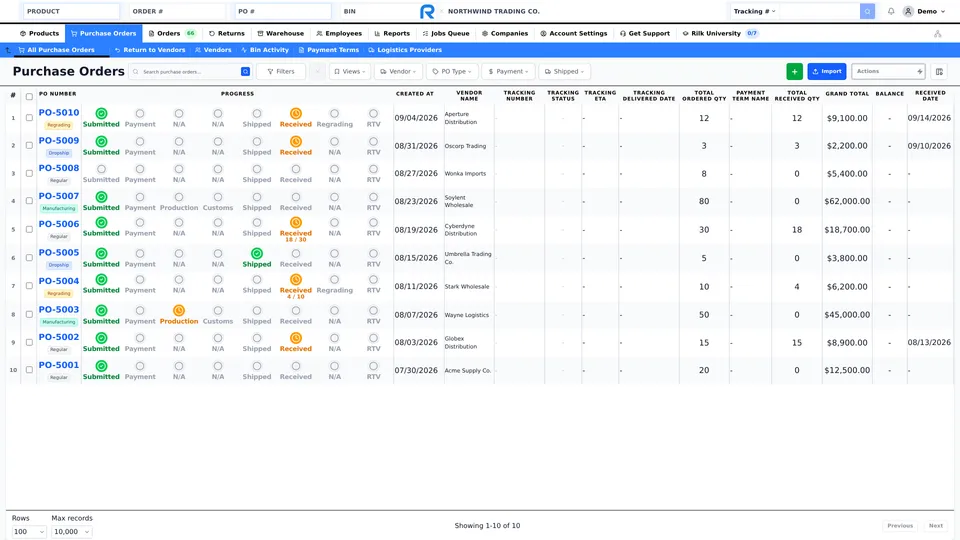Click the Shipped green icon for PO-5005
The image size is (960, 540).
[x=257, y=253]
